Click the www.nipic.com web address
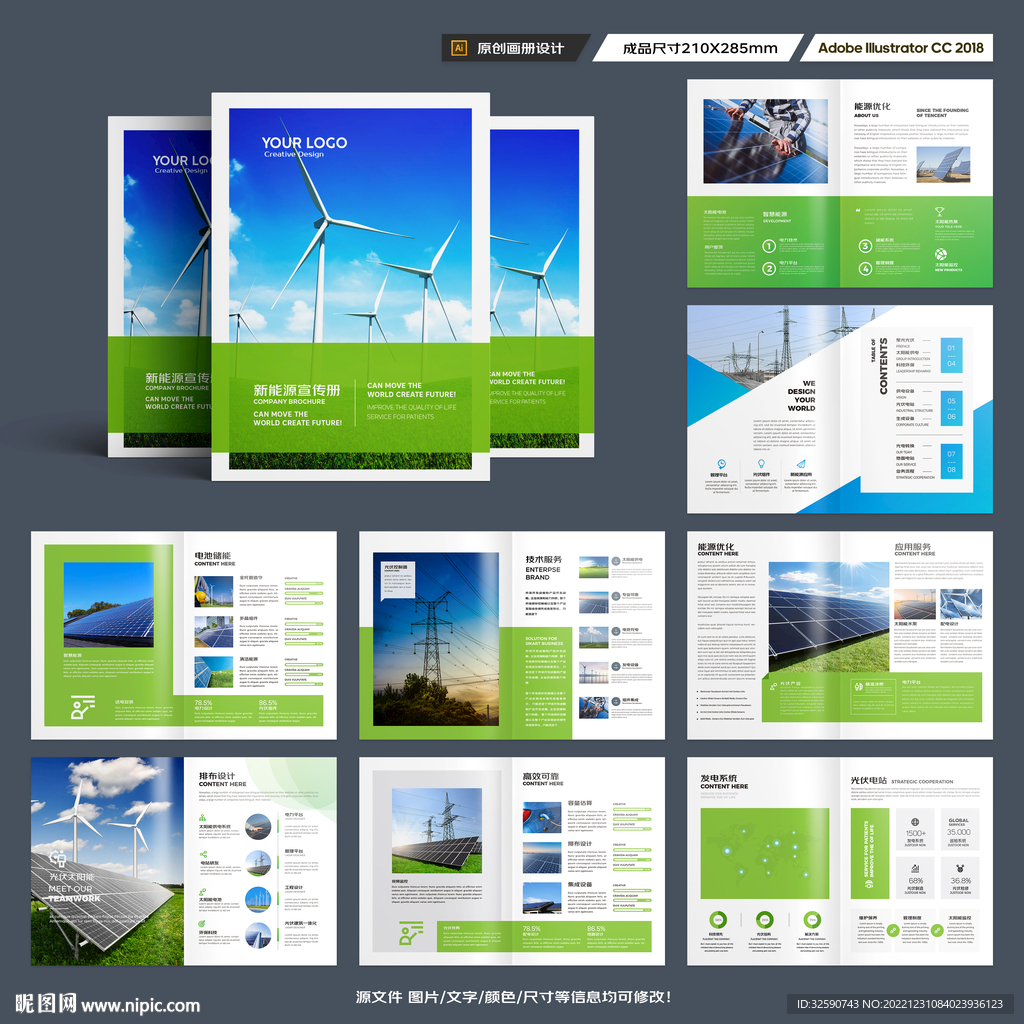The width and height of the screenshot is (1024, 1024). pyautogui.click(x=140, y=1005)
